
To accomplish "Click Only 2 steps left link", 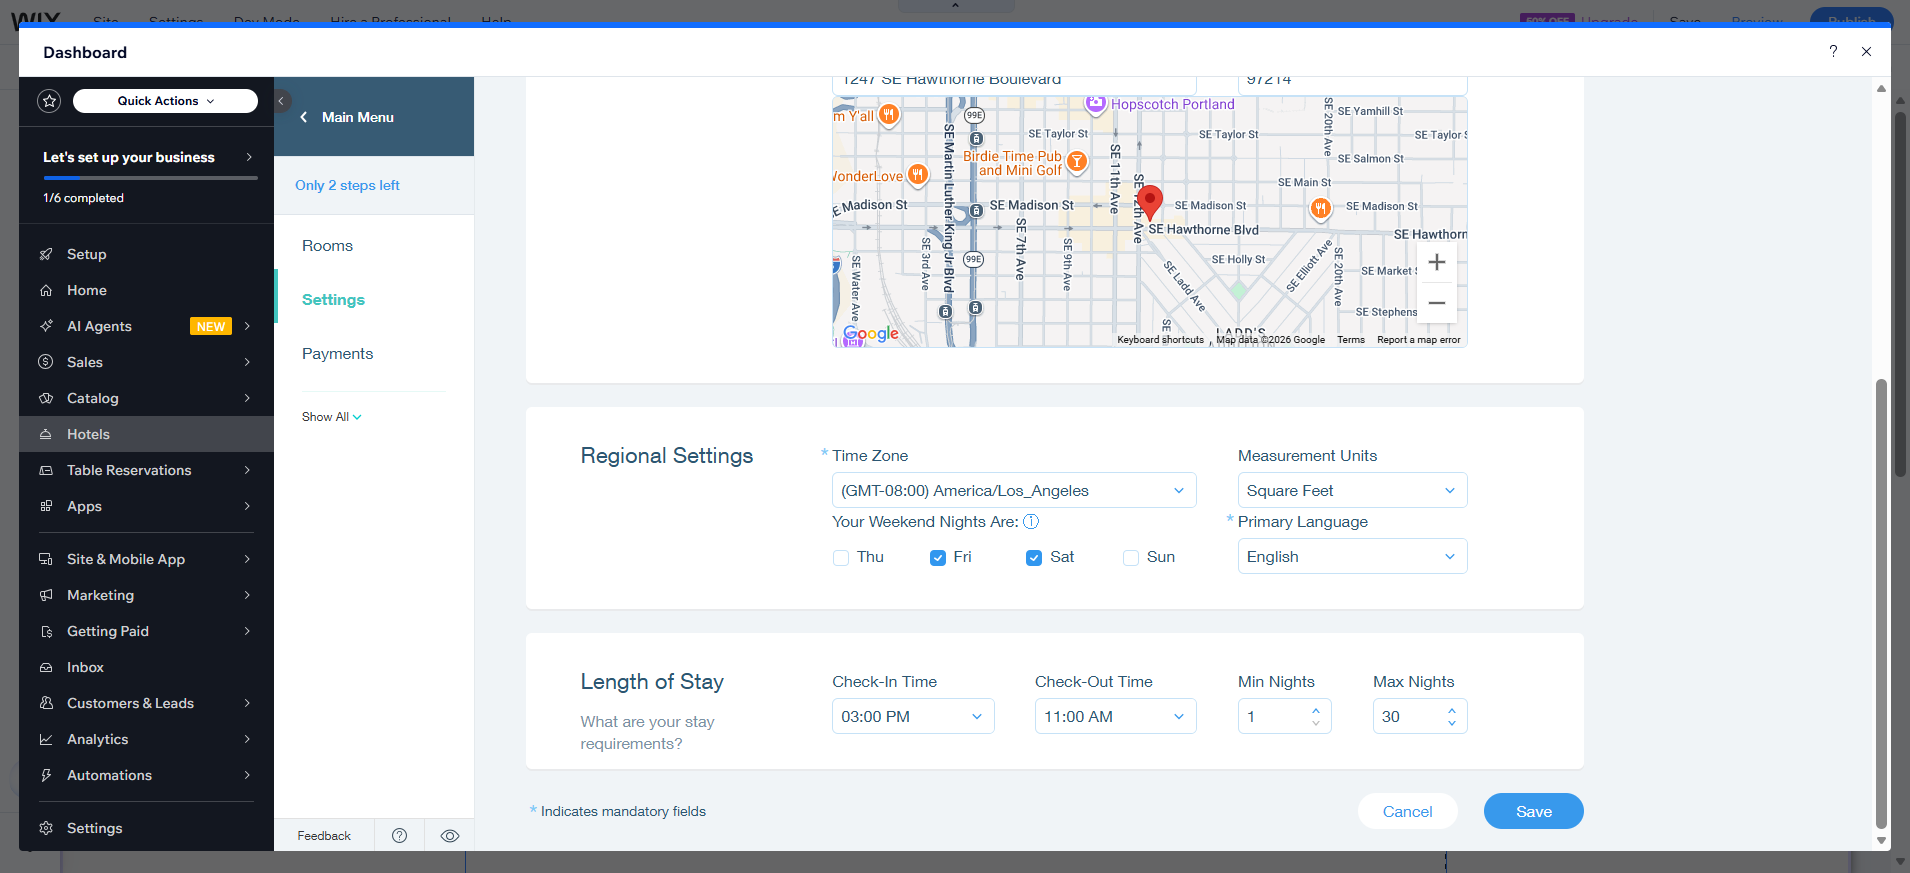I will point(347,185).
